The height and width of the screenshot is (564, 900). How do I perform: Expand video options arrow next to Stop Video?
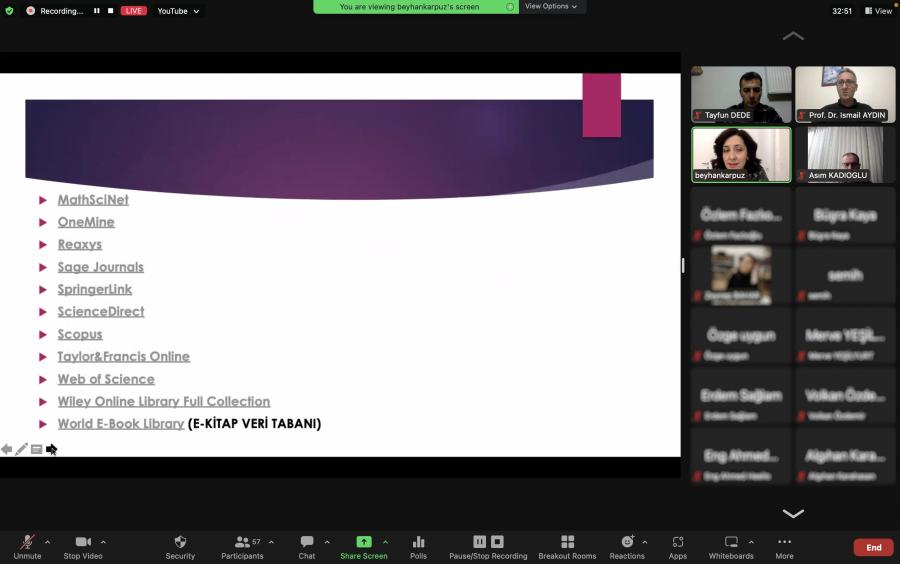[x=103, y=542]
